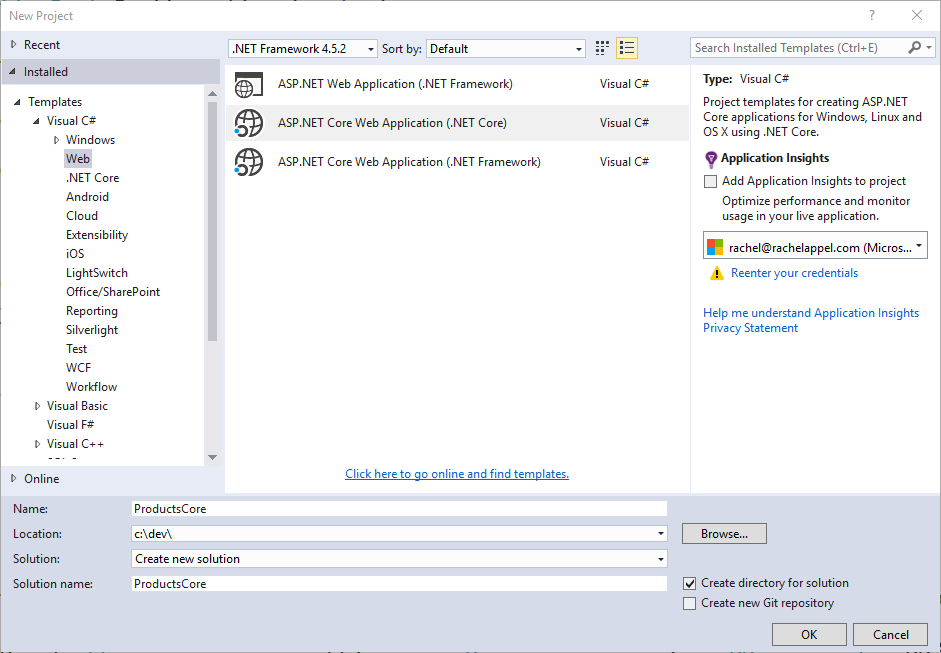
Task: Click the project Name field ProductsCore
Action: (399, 509)
